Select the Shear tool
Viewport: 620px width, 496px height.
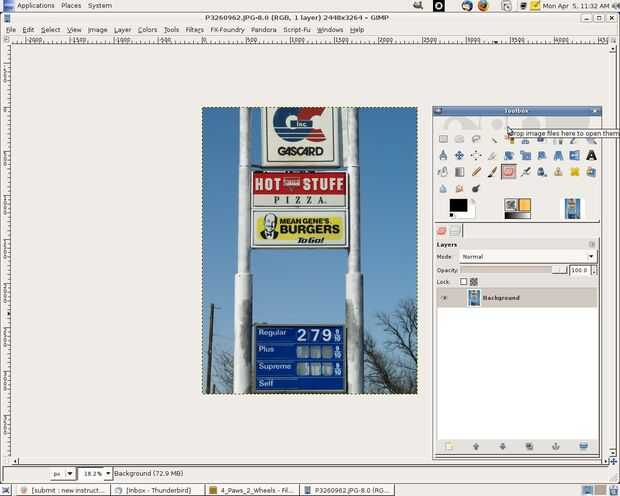[x=542, y=155]
